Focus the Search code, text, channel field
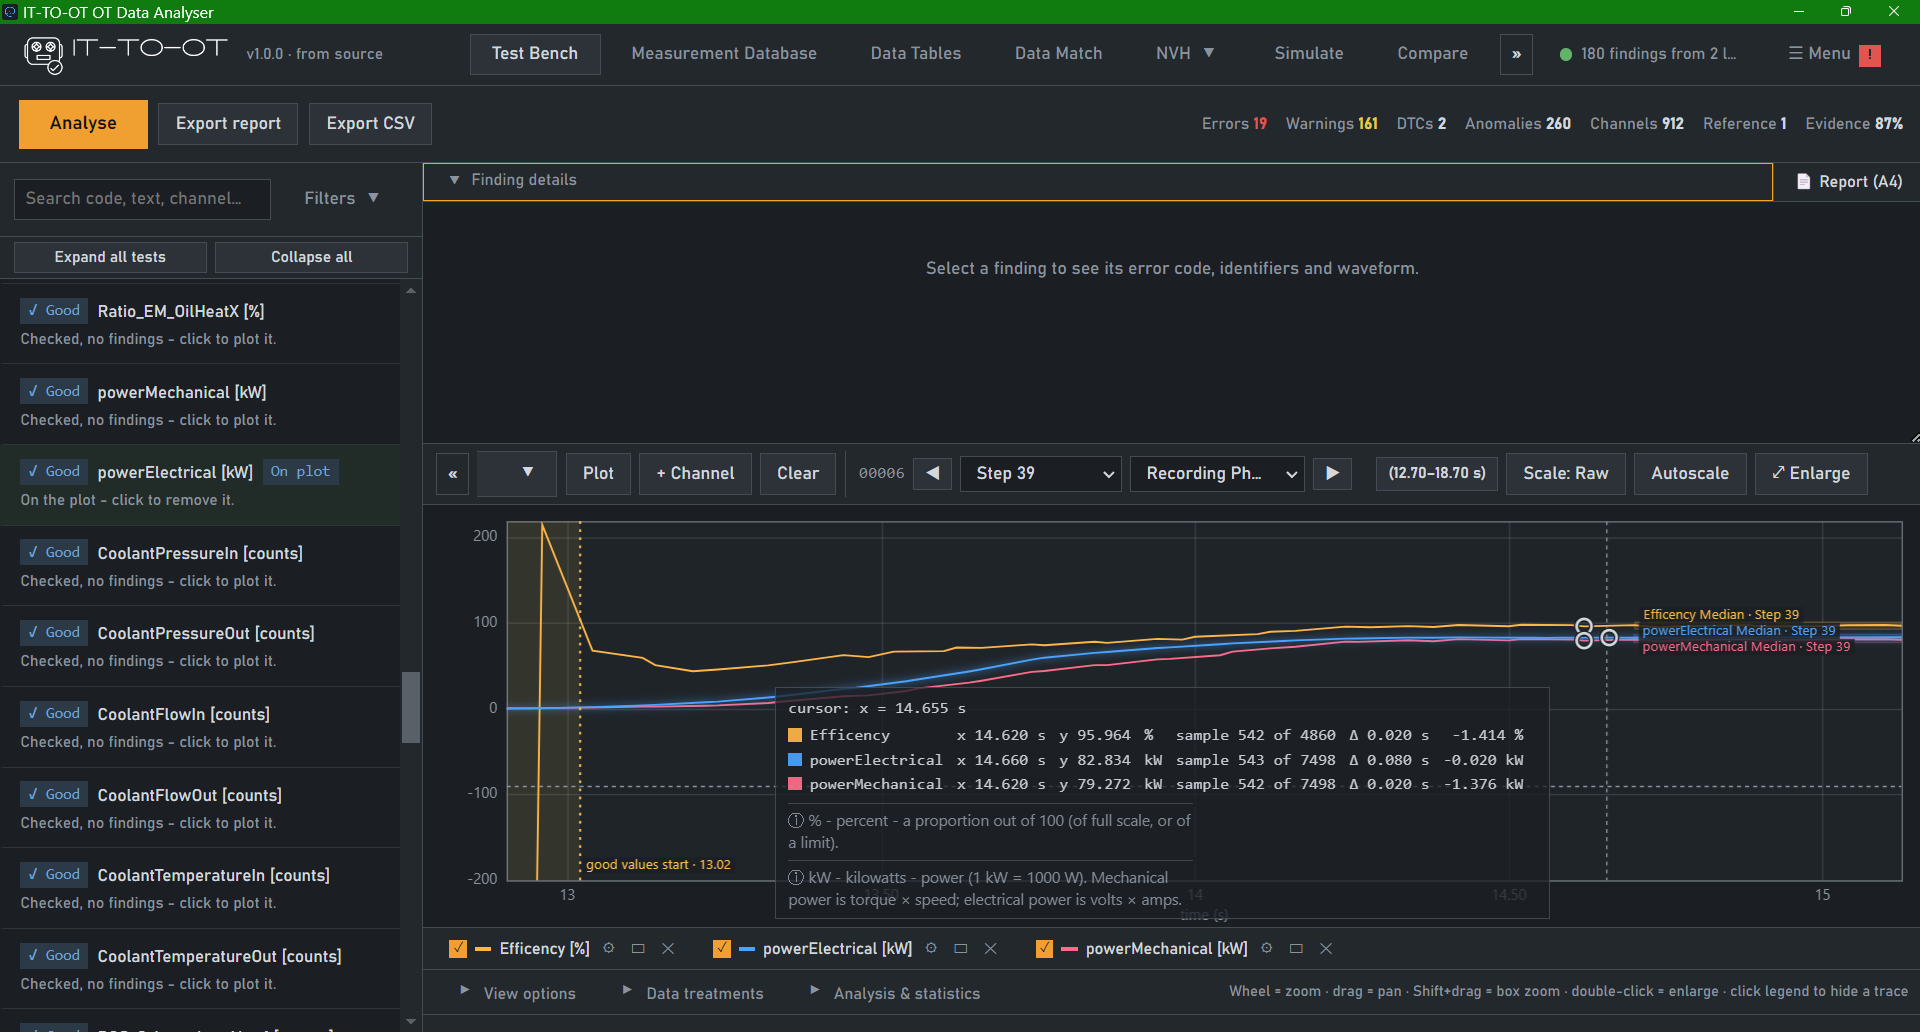This screenshot has width=1920, height=1032. [x=142, y=199]
